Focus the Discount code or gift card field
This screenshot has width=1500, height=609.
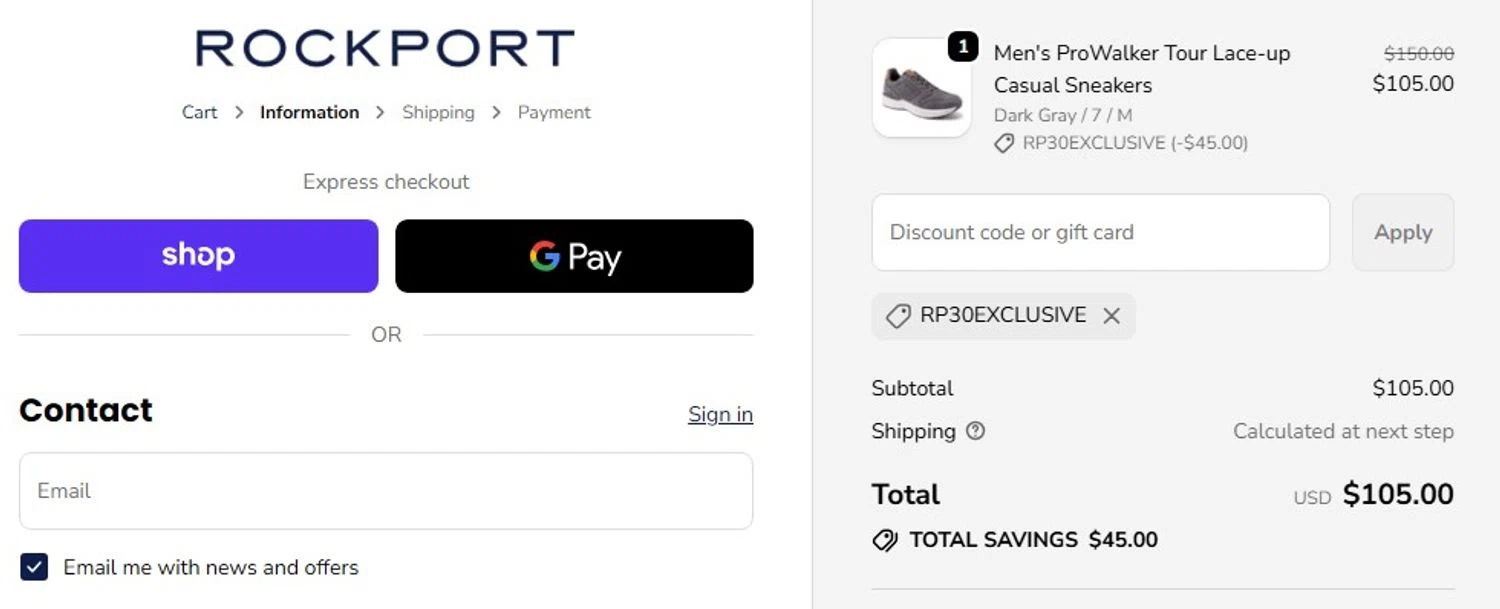(x=1100, y=232)
